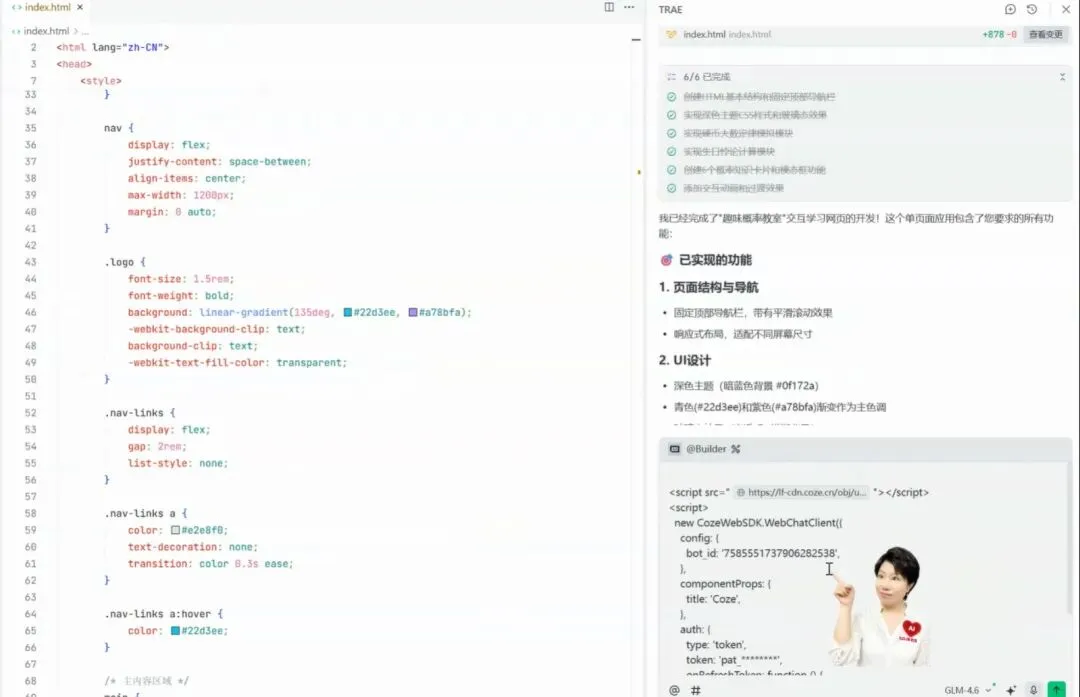Click the -webkit-text-fill-color: transparent line
Screen dimensions: 1080x697
point(237,363)
